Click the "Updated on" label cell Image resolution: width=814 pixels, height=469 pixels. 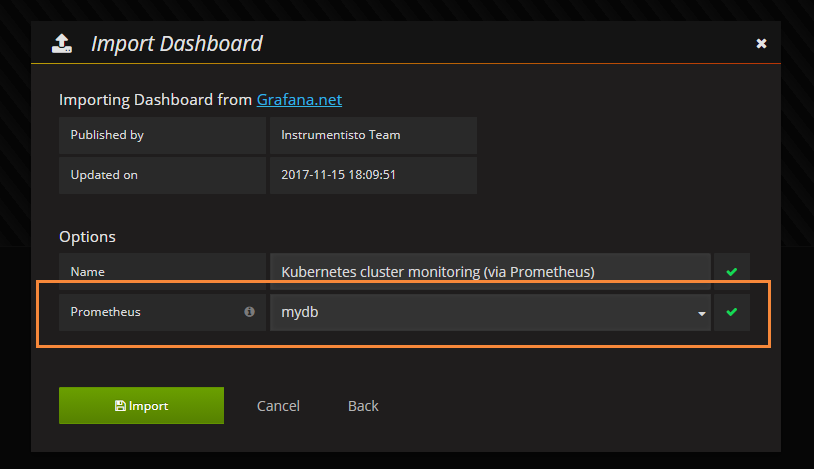click(x=162, y=175)
